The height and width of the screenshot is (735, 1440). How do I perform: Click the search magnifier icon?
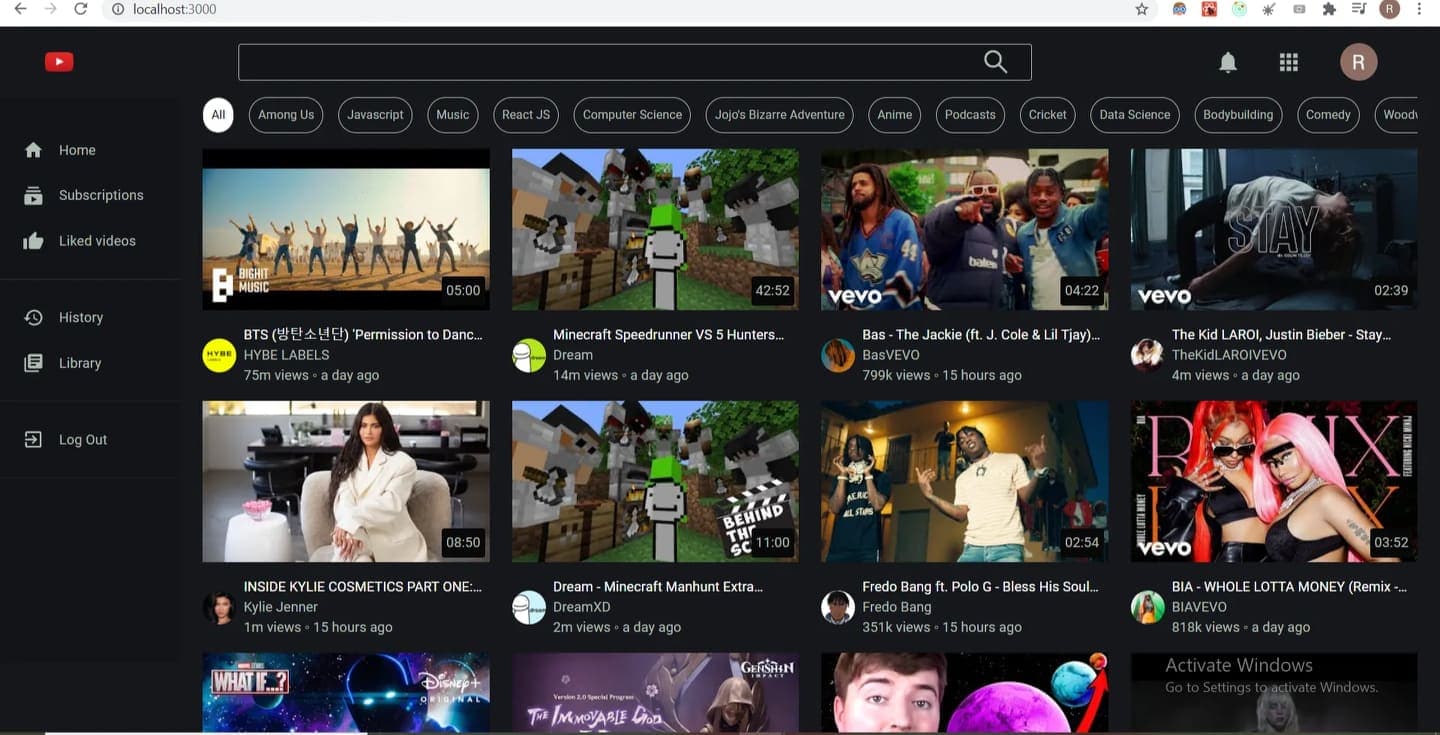coord(995,62)
